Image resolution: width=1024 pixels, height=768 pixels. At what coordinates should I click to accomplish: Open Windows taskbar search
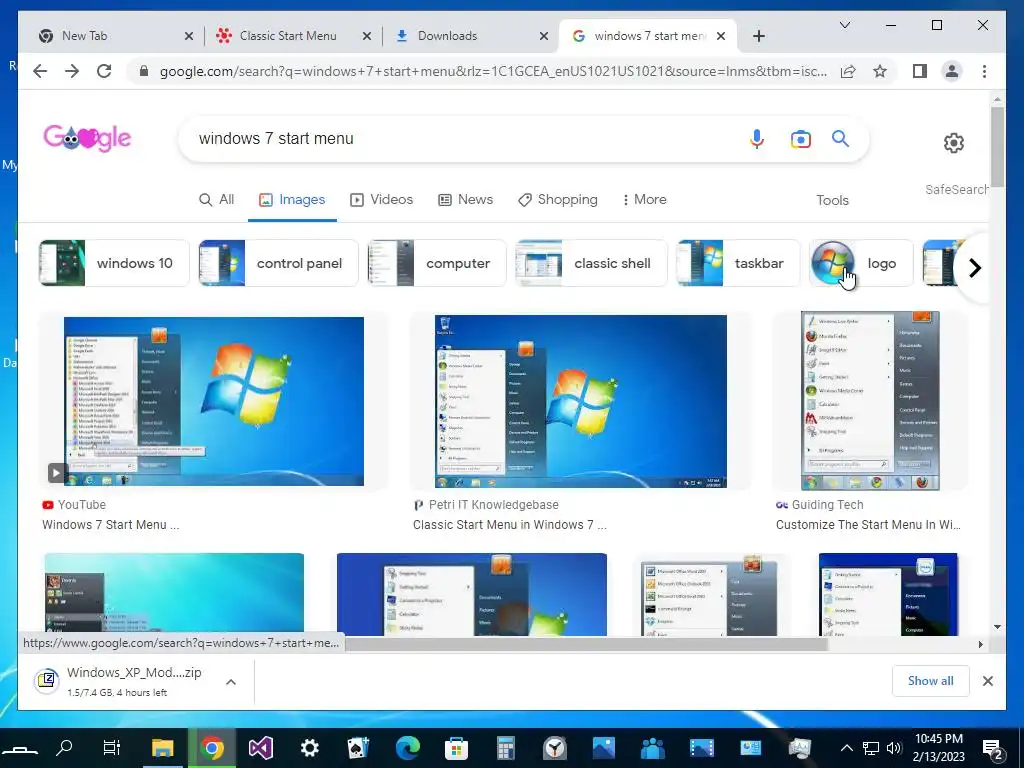(64, 748)
